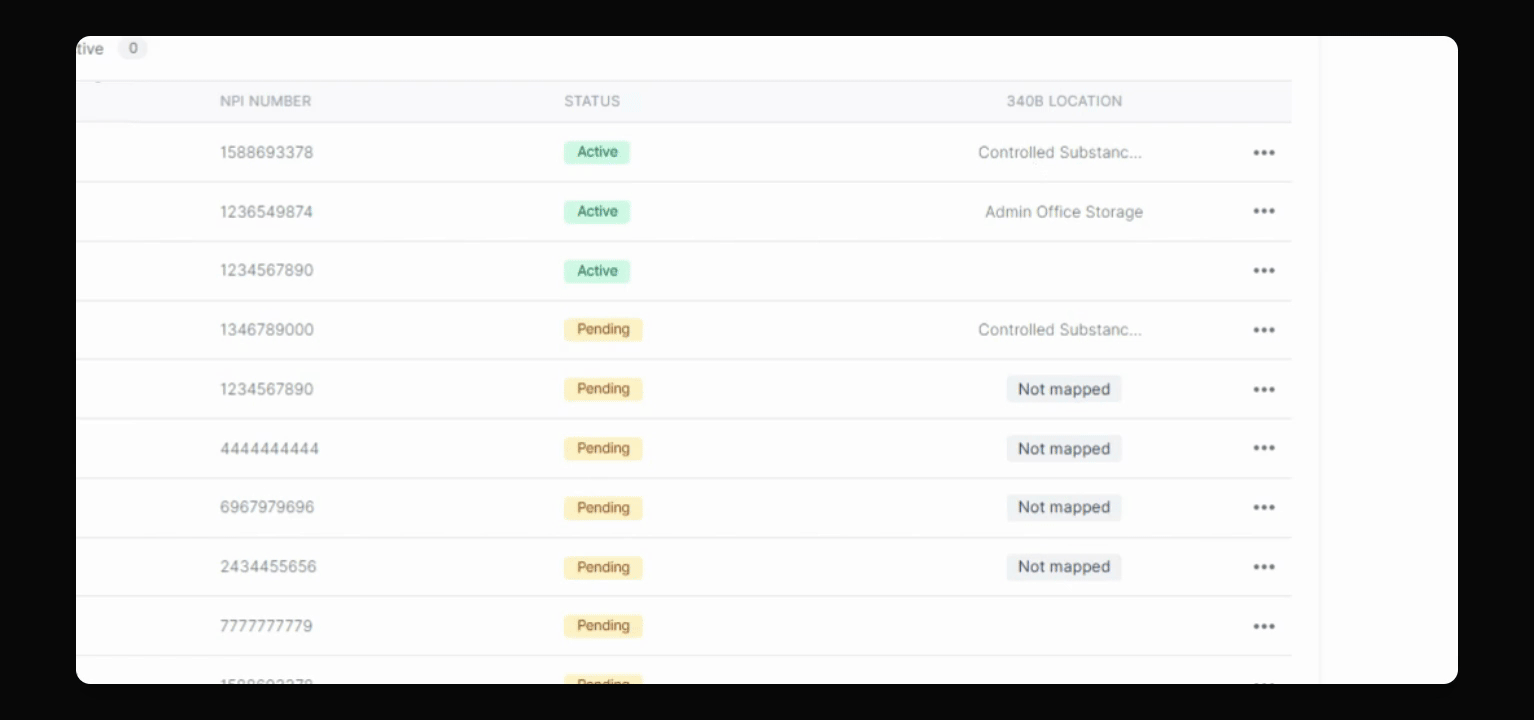Click the Pending badge for NPI 6967979696
This screenshot has width=1534, height=720.
603,508
